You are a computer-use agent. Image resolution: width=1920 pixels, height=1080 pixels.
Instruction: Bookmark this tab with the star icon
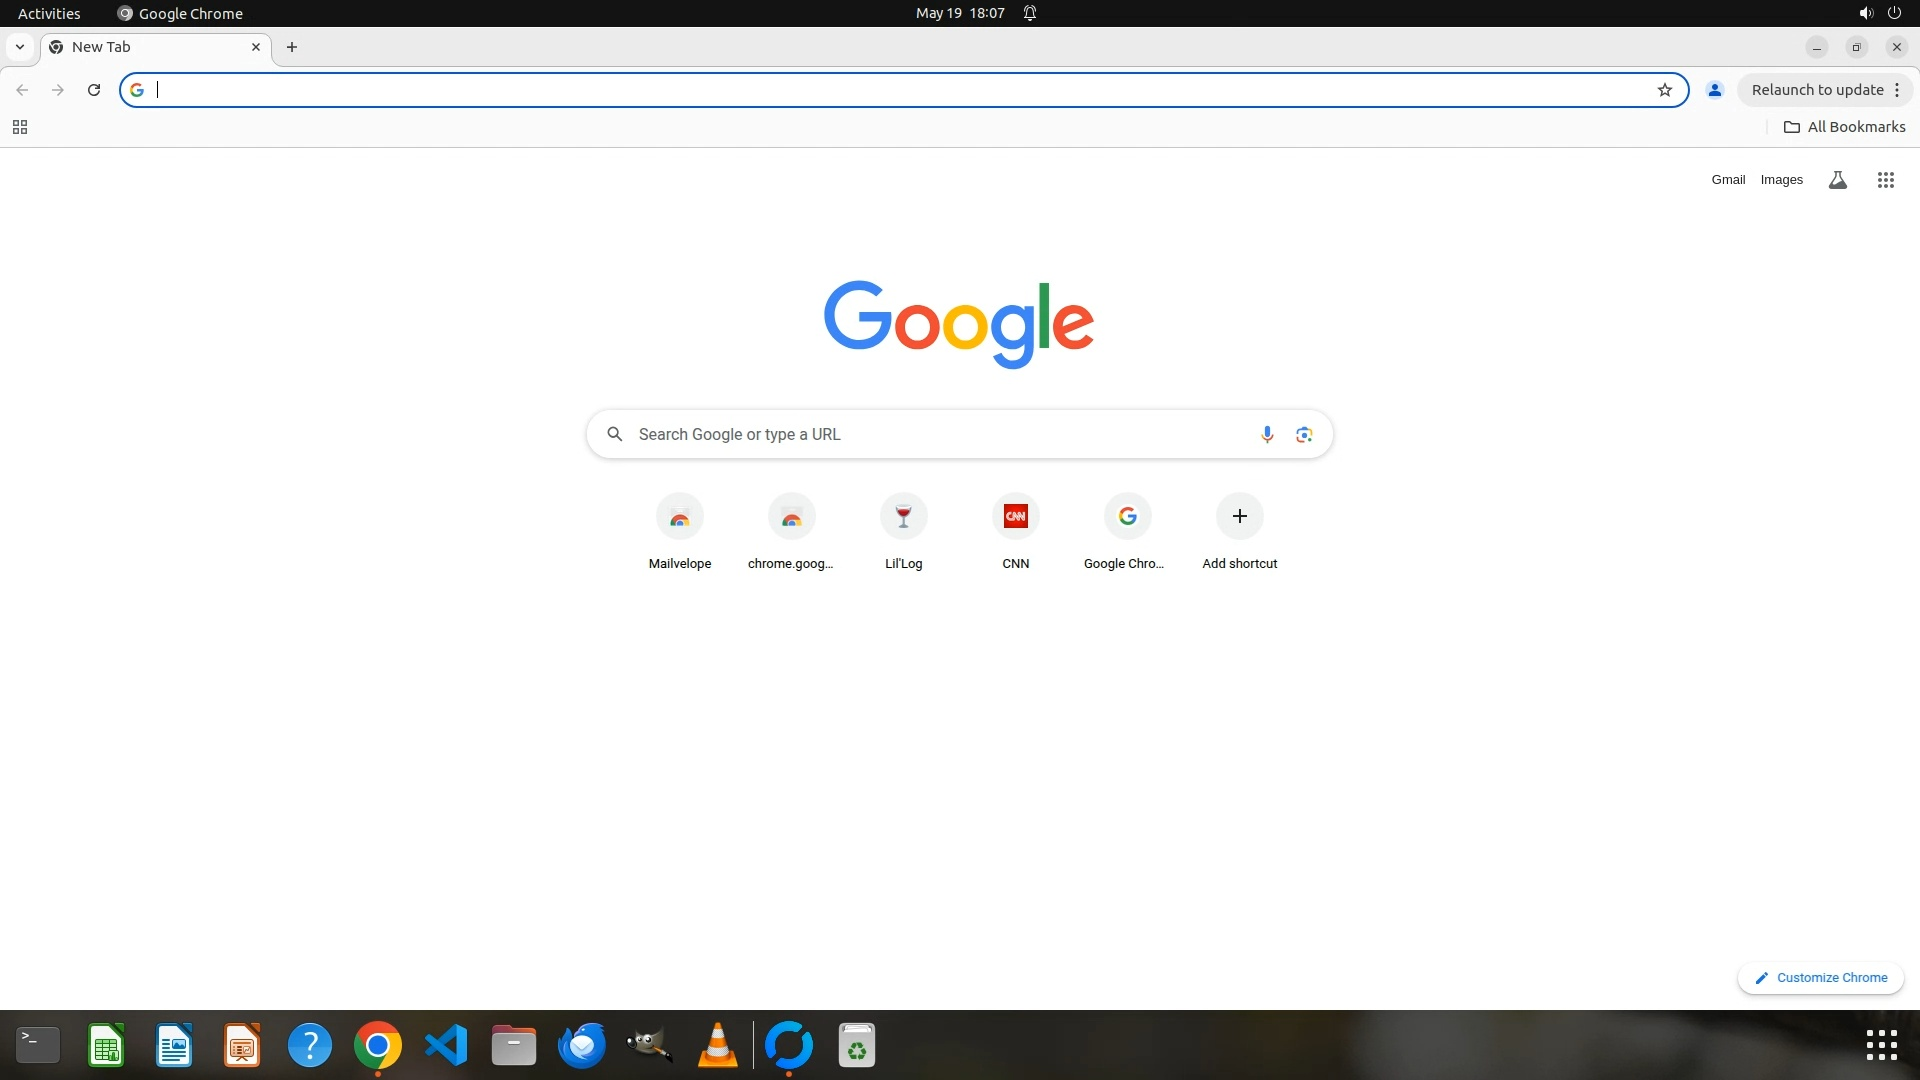point(1665,90)
